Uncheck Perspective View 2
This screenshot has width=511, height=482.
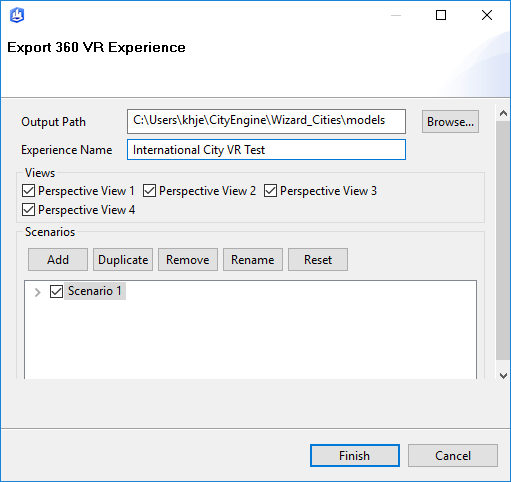coord(149,191)
